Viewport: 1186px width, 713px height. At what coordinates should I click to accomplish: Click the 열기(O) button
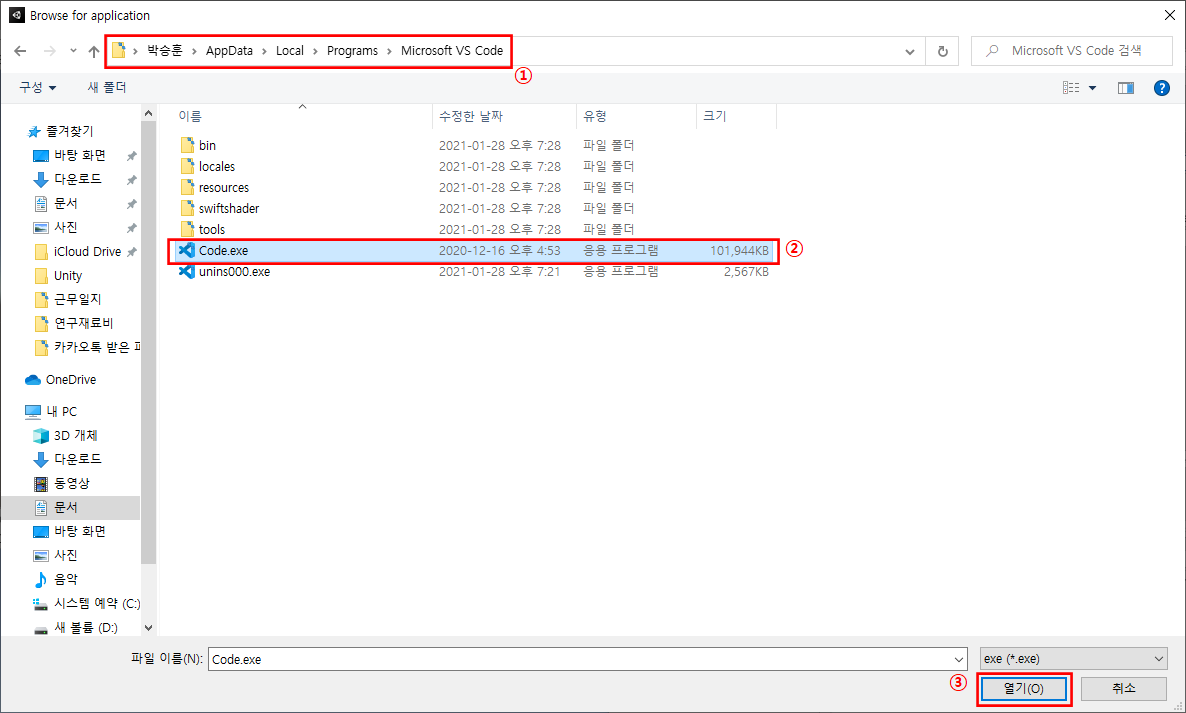tap(1023, 689)
